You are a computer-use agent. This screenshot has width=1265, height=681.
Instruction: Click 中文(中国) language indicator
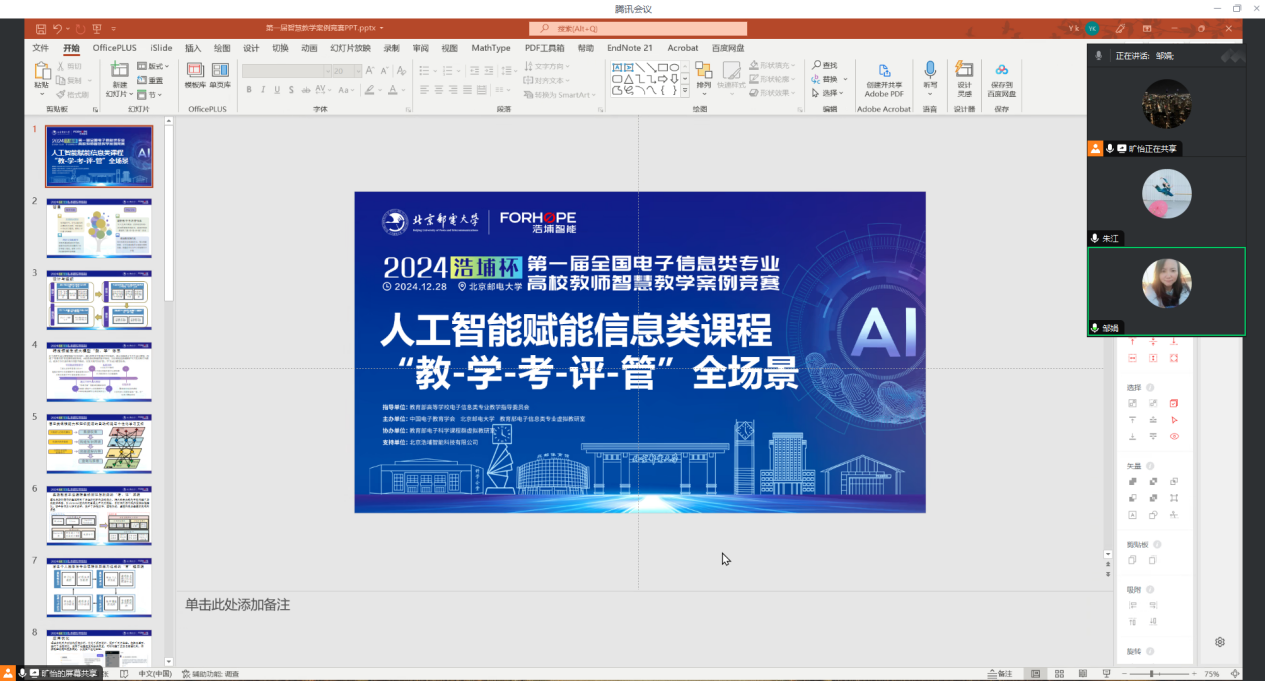155,674
